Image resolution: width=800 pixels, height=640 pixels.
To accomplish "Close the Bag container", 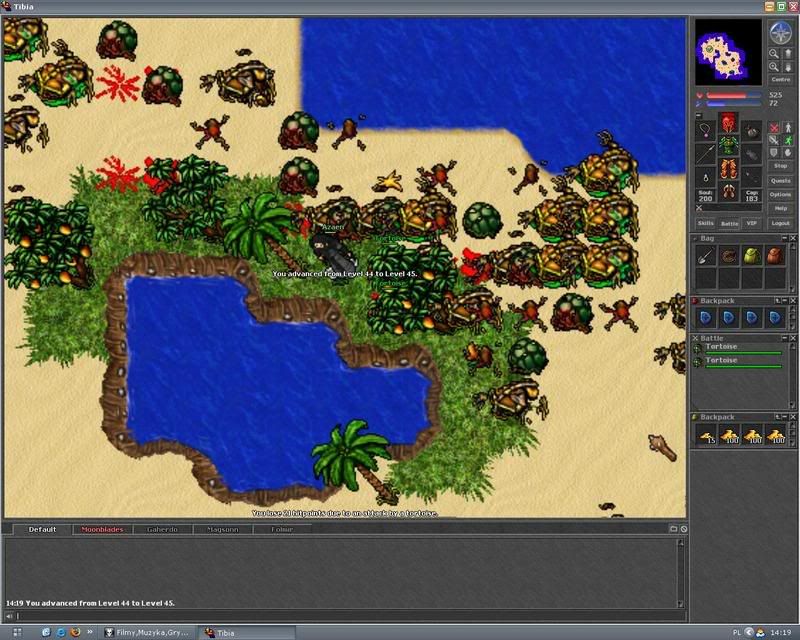I will pyautogui.click(x=793, y=238).
